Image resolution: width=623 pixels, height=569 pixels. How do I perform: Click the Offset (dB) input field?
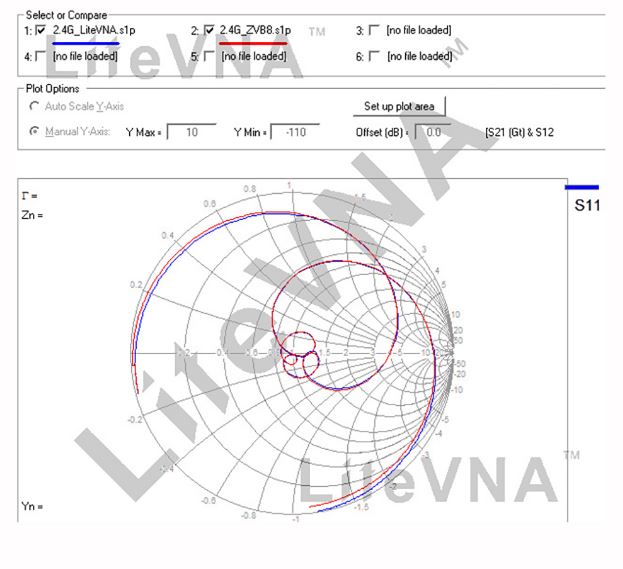tap(433, 132)
